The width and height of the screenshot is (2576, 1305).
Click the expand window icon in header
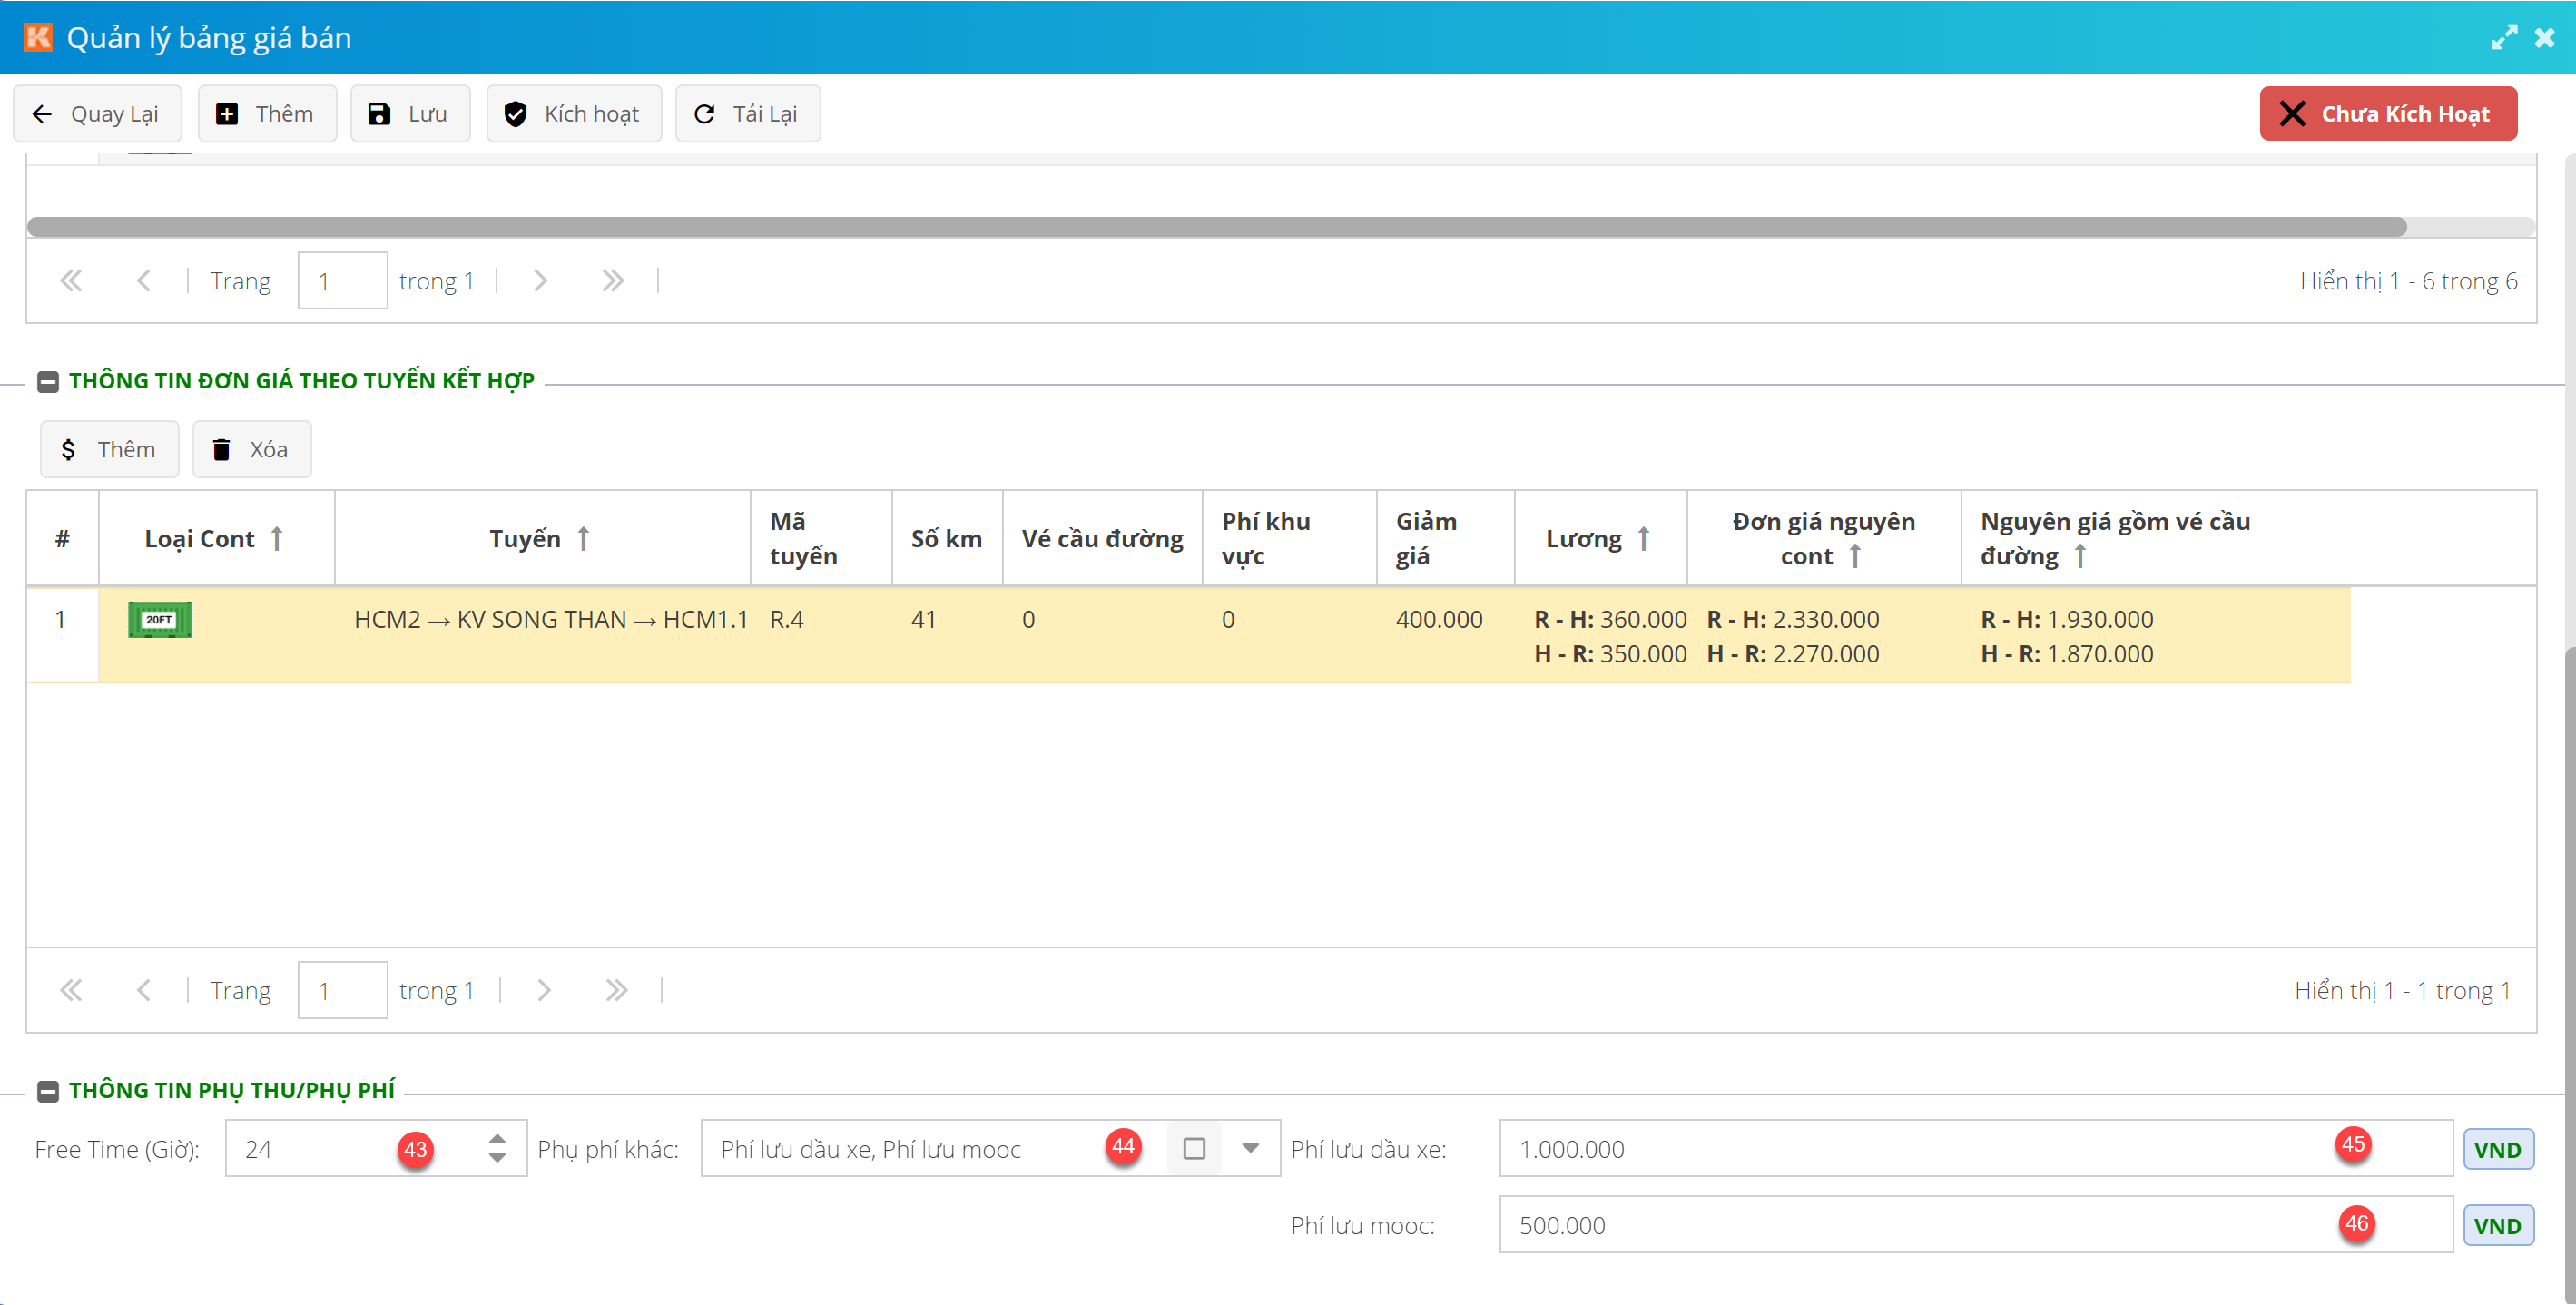(x=2503, y=38)
